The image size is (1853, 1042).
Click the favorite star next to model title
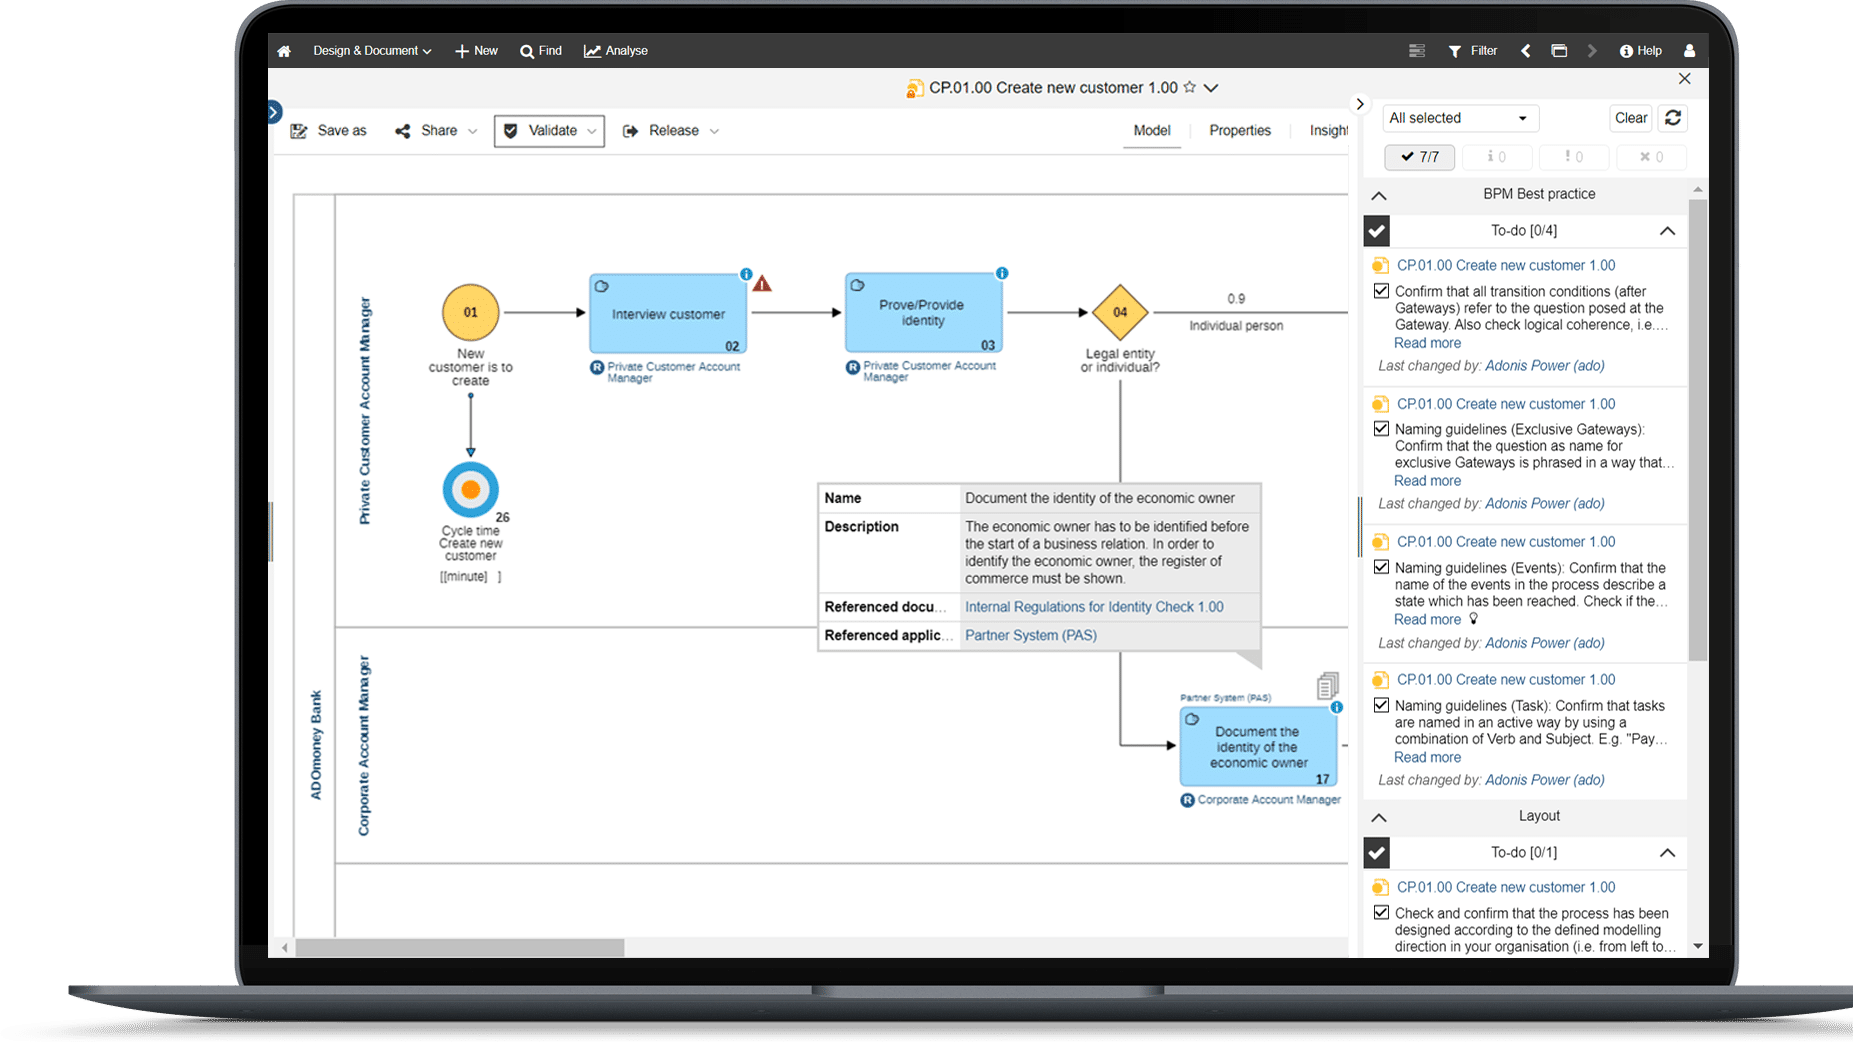point(1190,88)
